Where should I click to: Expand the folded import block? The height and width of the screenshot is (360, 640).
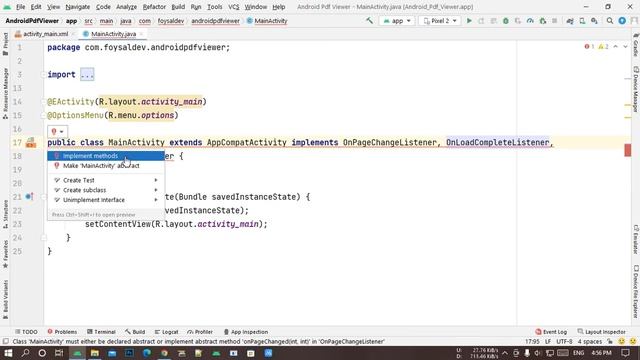point(87,75)
